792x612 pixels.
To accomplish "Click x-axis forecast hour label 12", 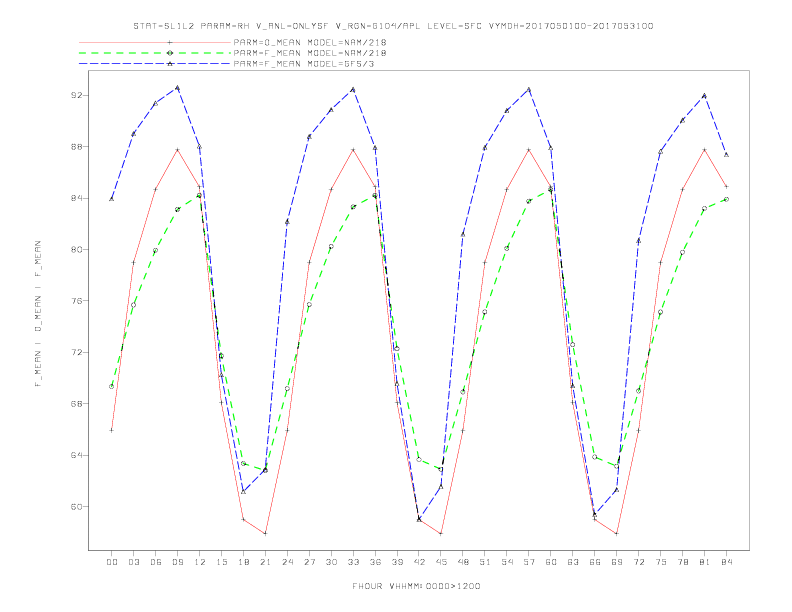I will coord(200,562).
